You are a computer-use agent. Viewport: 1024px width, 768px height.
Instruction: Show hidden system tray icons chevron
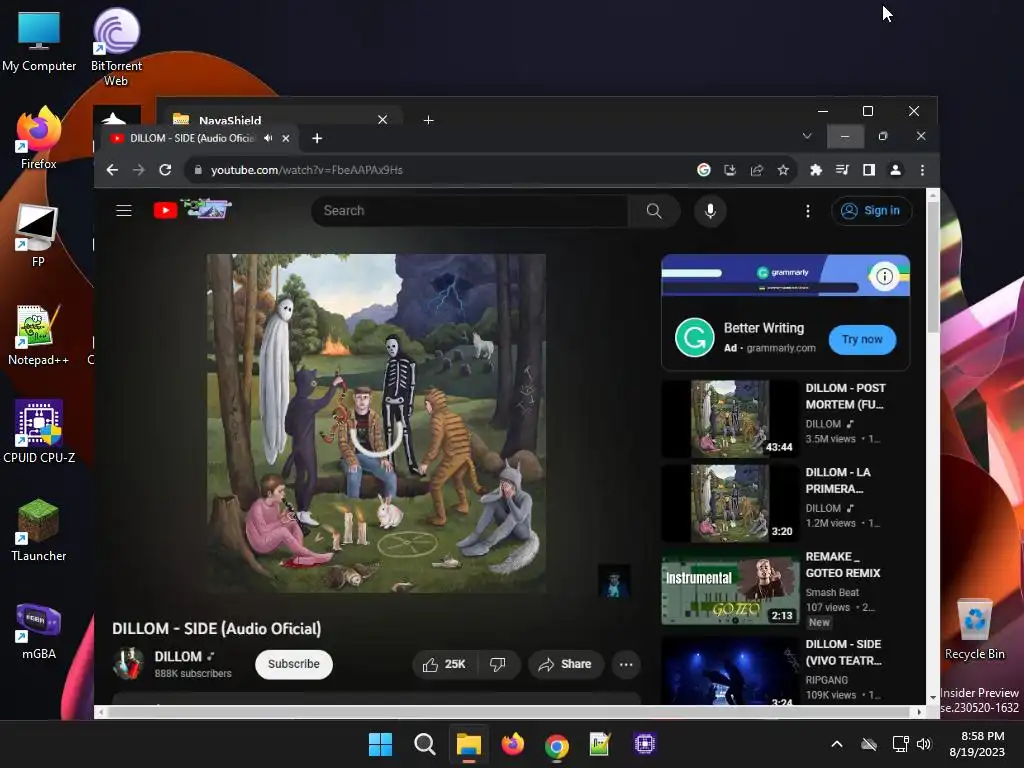tap(837, 744)
